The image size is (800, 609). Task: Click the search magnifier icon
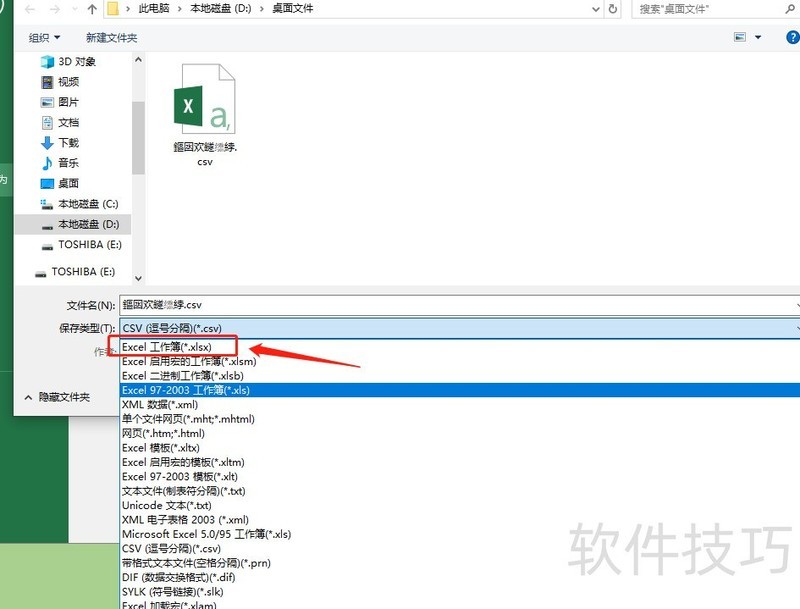pos(790,9)
